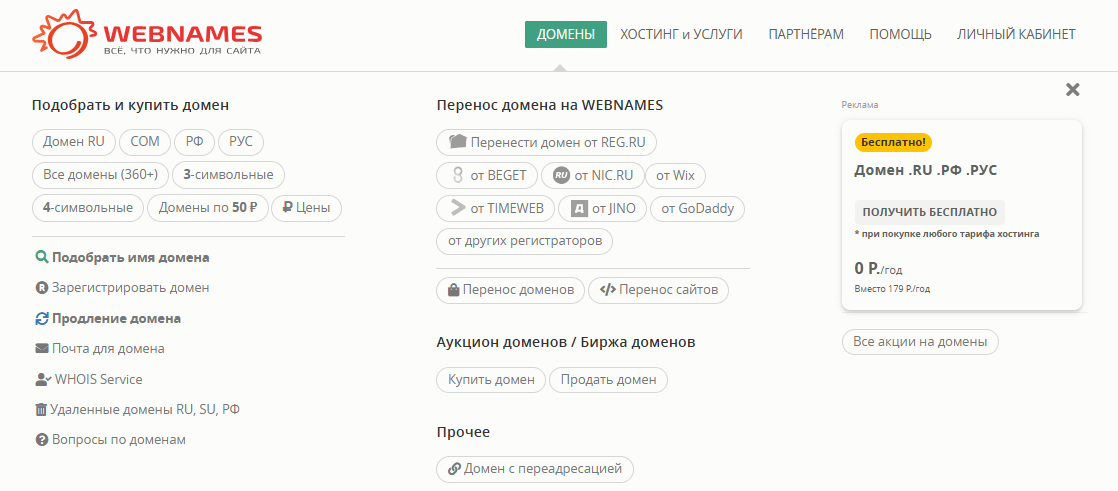This screenshot has height=491, width=1118.
Task: Choose 3-символьные domains
Action: pyautogui.click(x=228, y=175)
